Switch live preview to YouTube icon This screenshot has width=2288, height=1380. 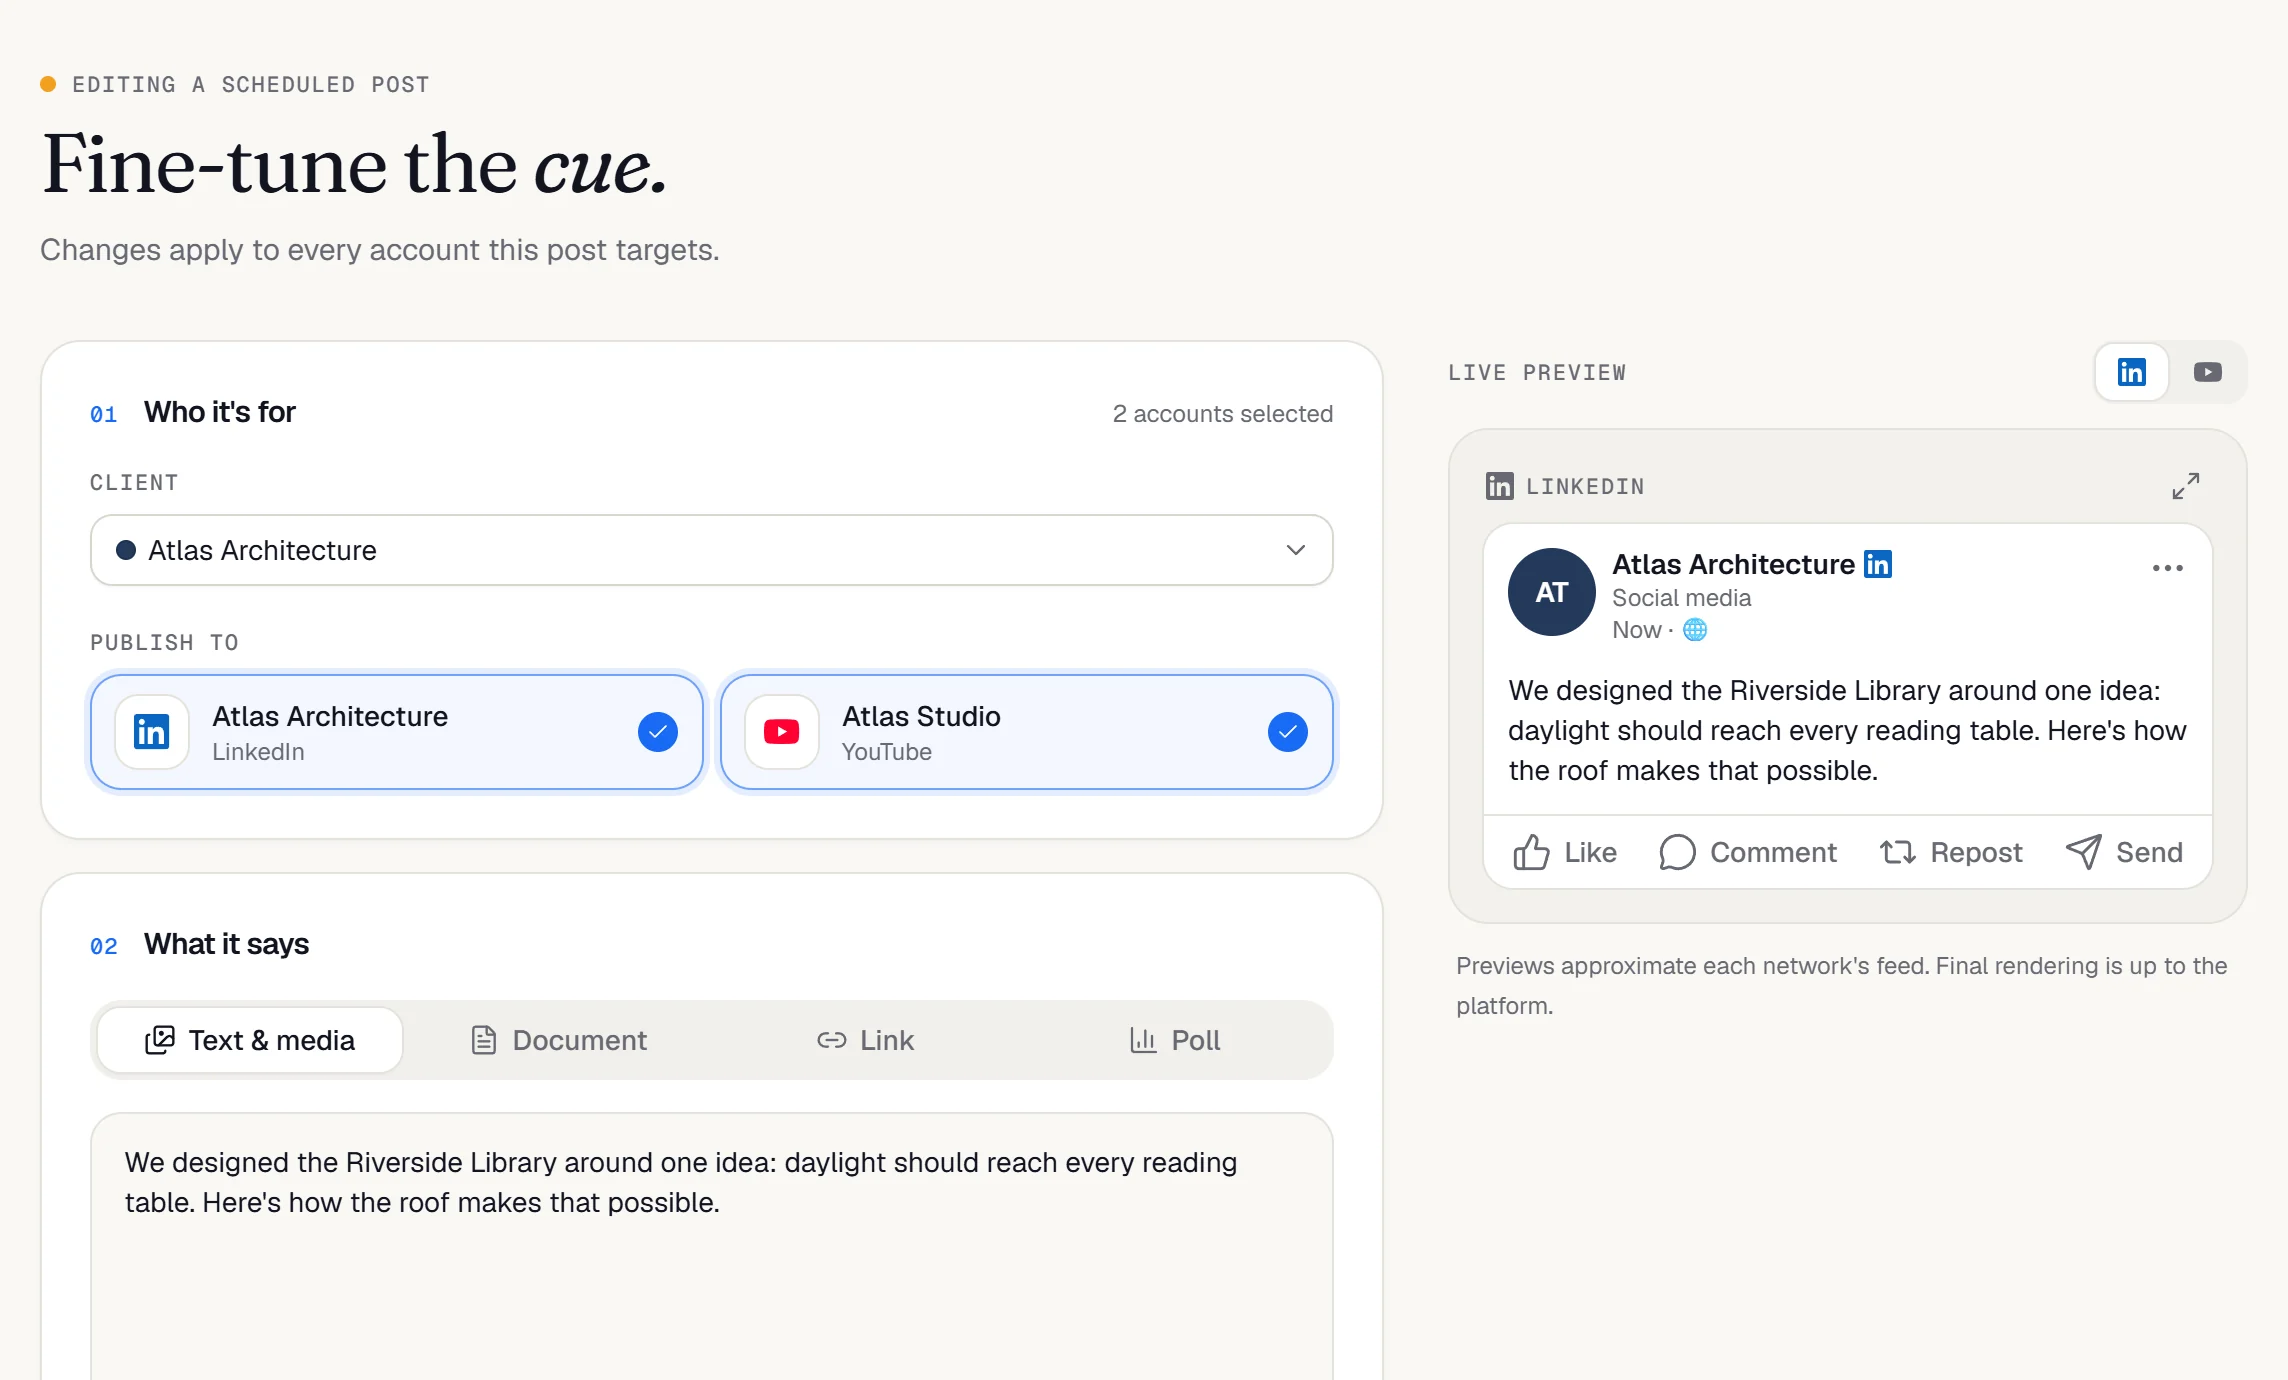[x=2208, y=372]
